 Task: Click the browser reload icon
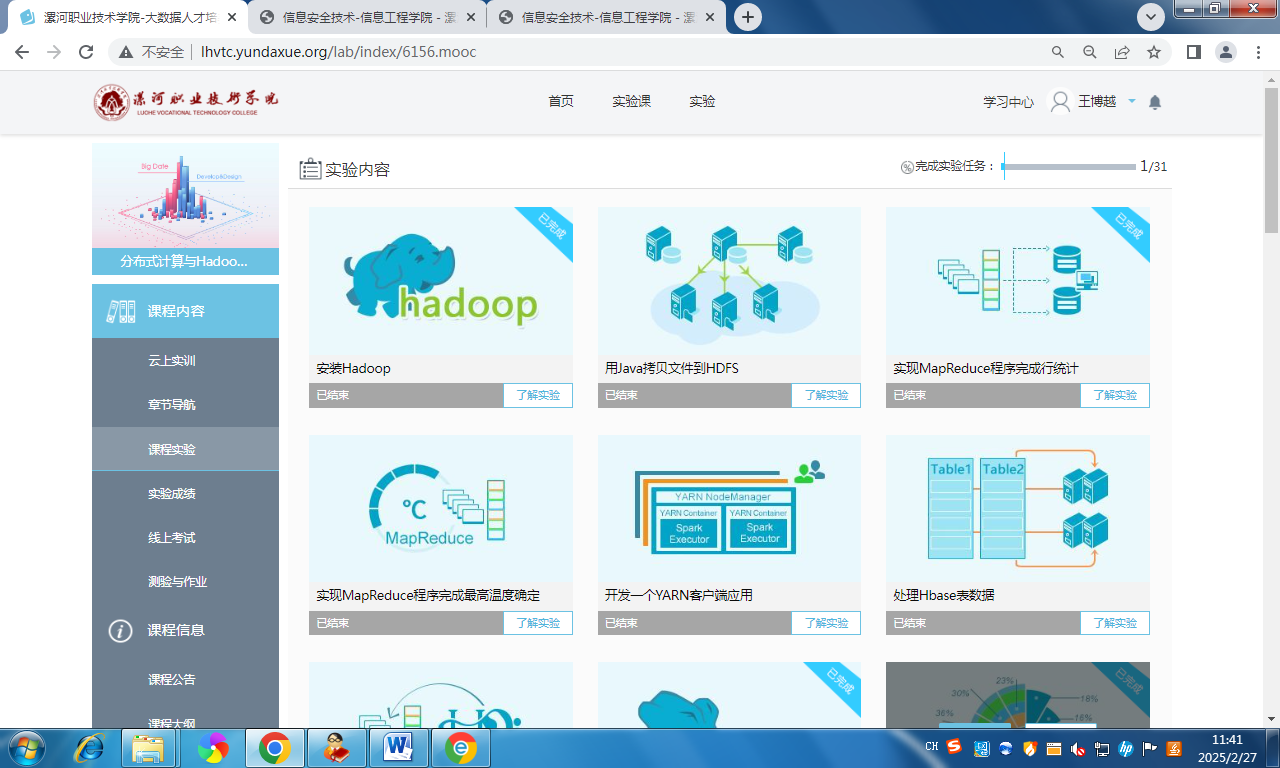pyautogui.click(x=86, y=52)
